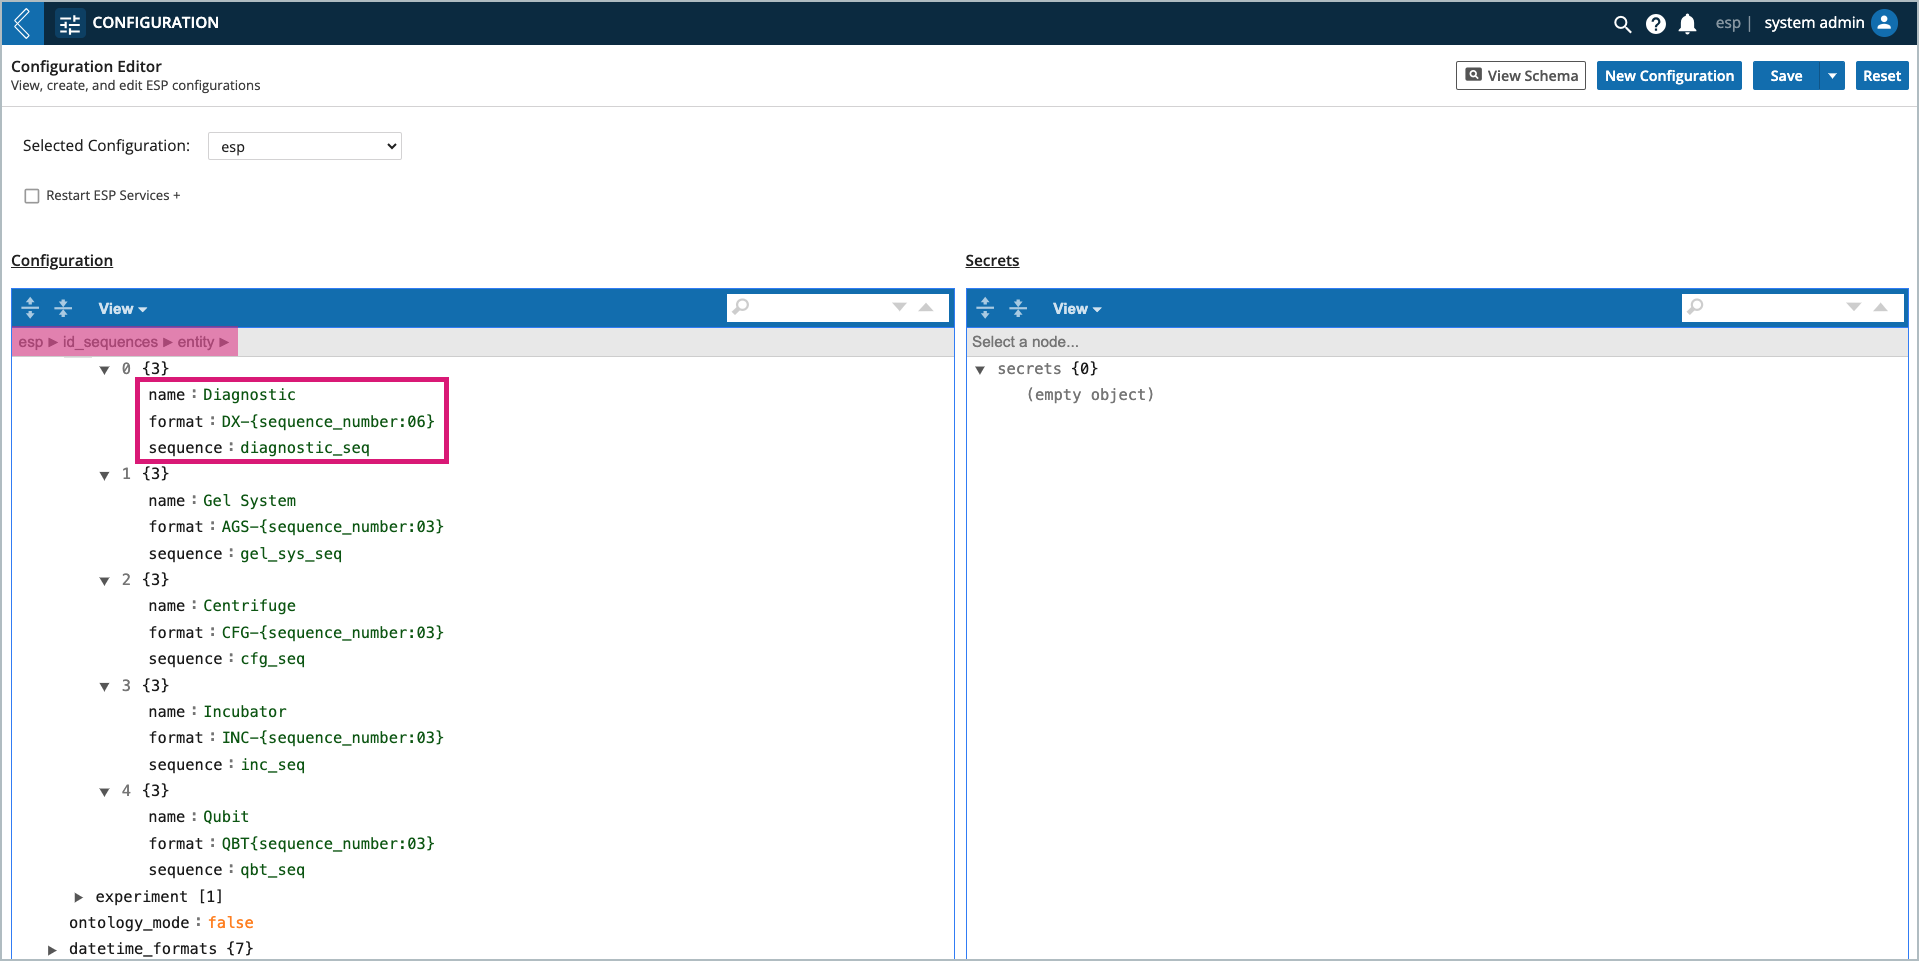Click the format value INC-{sequence_number:03}
1919x961 pixels.
pyautogui.click(x=332, y=738)
